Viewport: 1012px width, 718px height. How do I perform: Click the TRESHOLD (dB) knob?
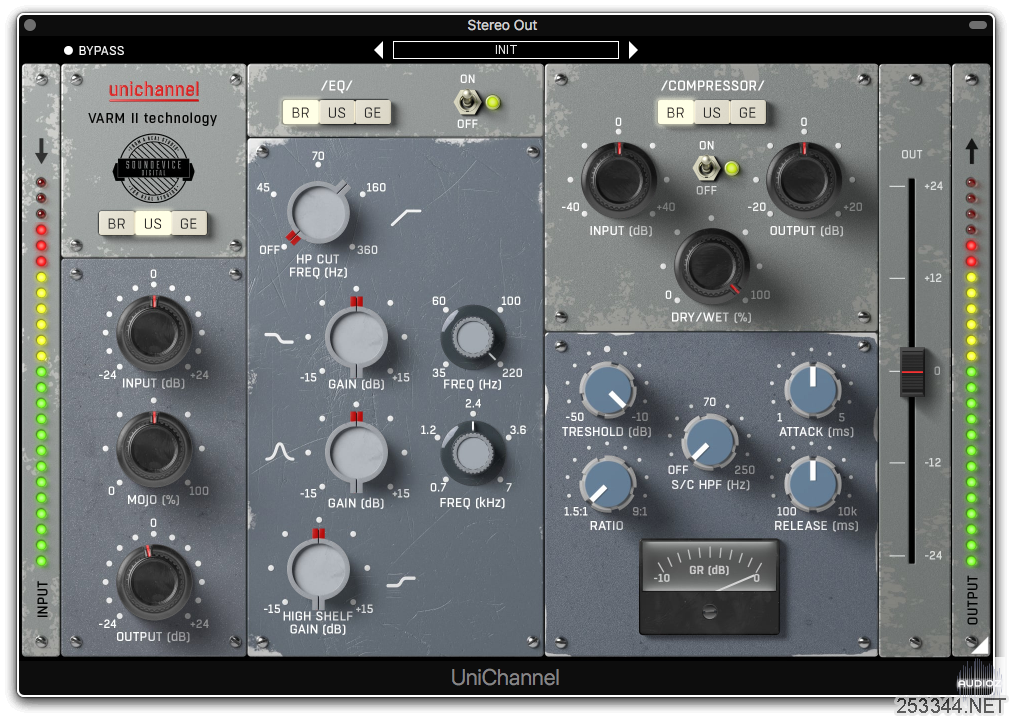(x=607, y=390)
